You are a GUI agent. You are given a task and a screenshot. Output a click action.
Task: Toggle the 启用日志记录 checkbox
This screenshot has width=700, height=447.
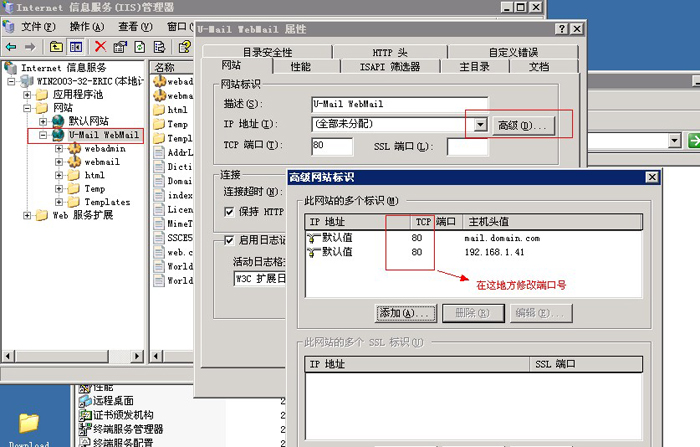pyautogui.click(x=229, y=241)
